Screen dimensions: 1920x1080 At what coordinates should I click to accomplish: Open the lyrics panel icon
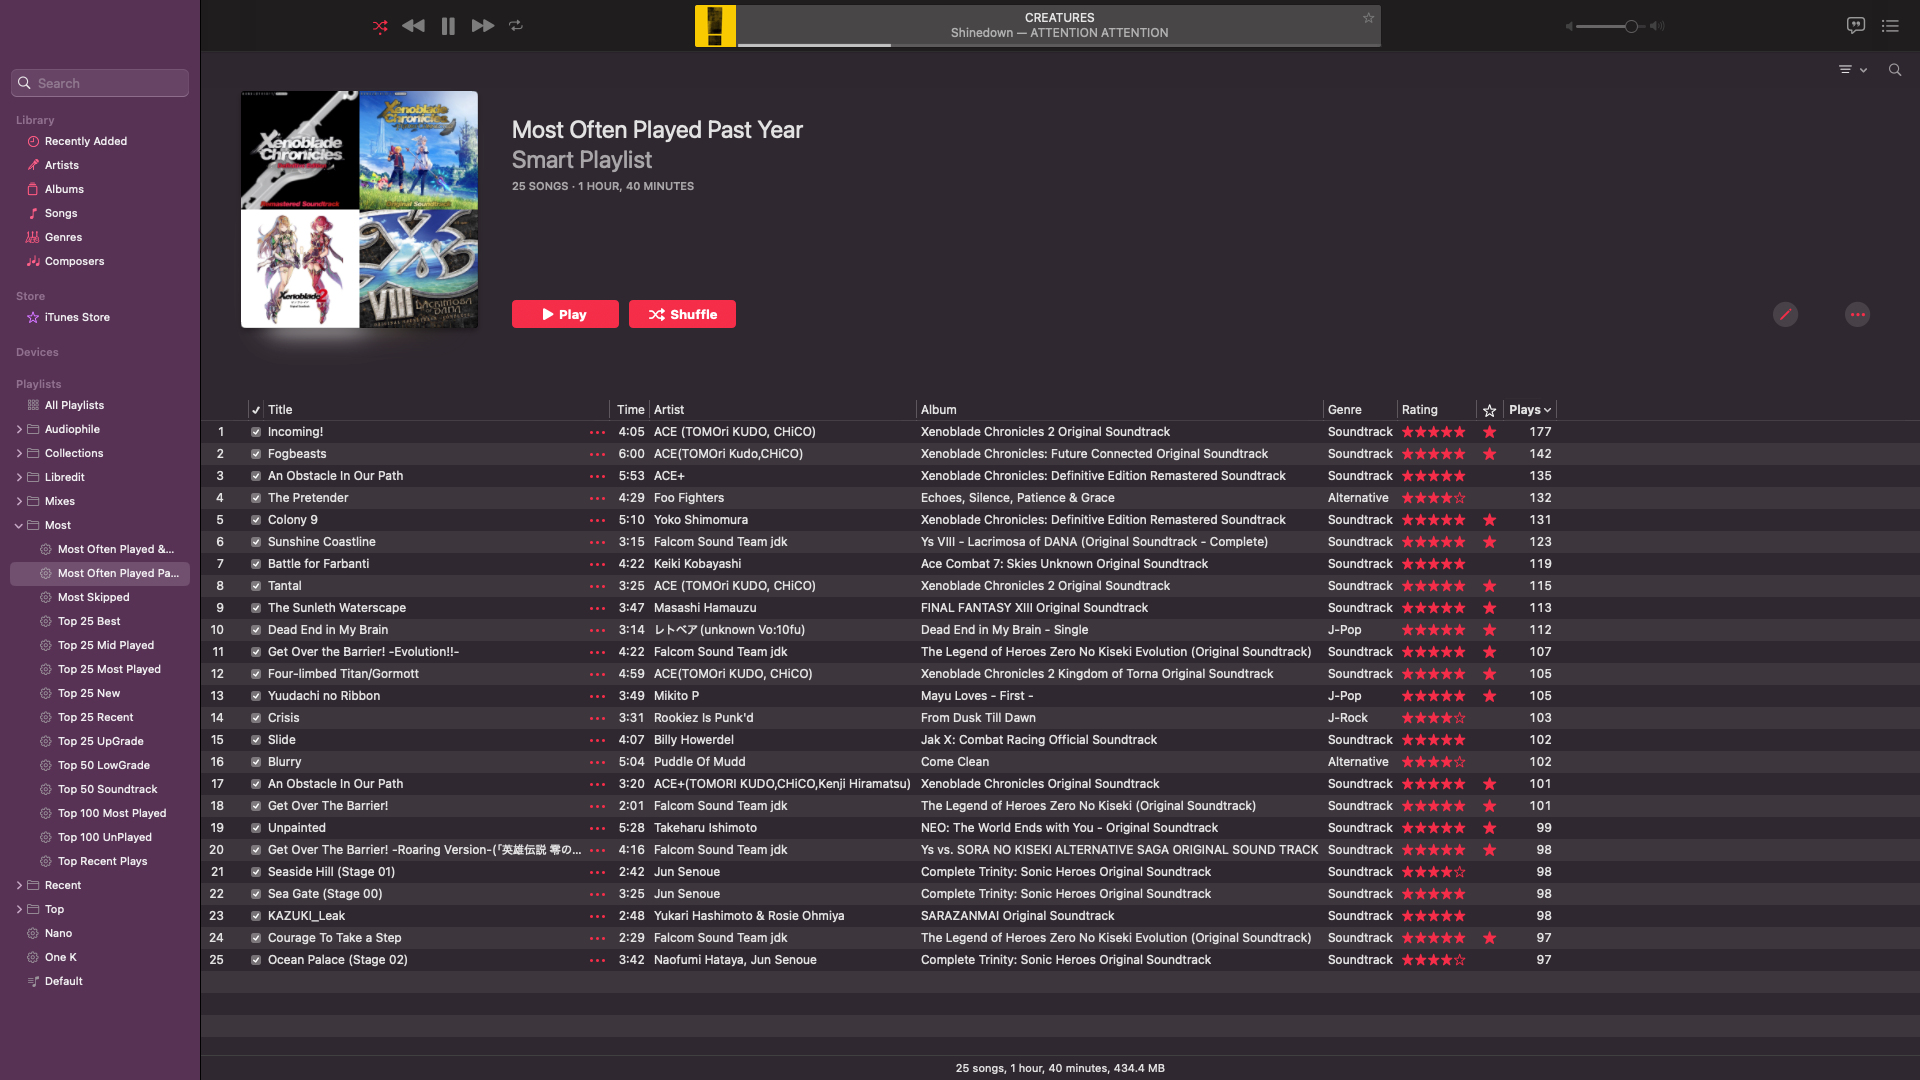[1856, 26]
